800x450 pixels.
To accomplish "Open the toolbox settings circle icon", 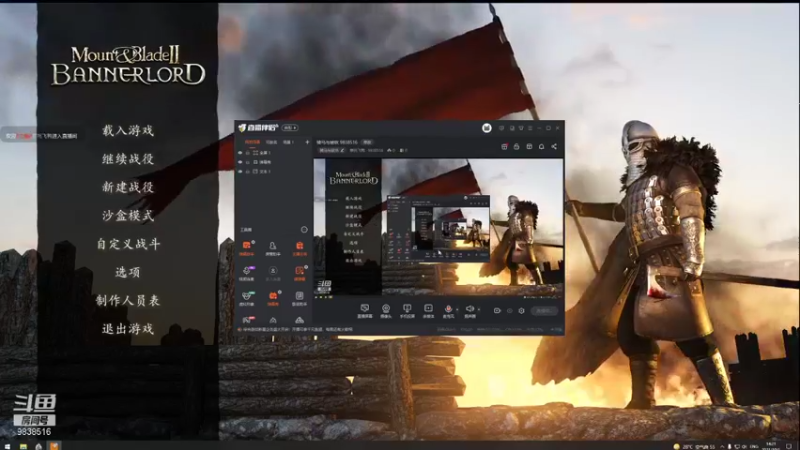I will coord(304,230).
